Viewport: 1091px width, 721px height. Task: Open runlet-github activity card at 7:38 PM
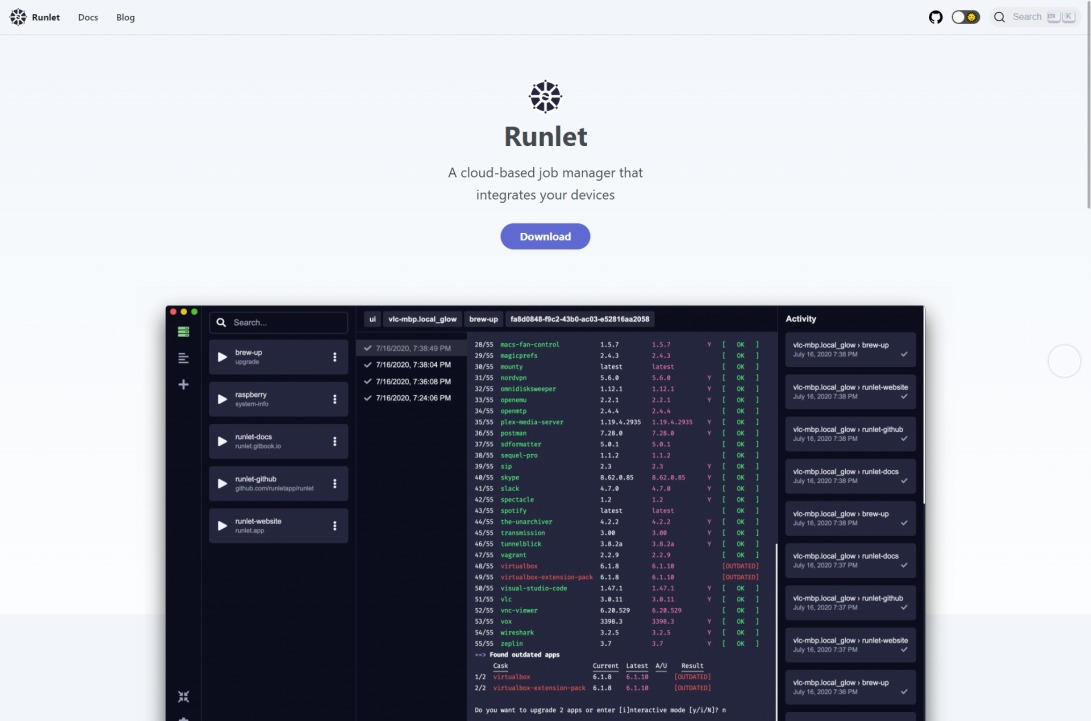coord(850,434)
